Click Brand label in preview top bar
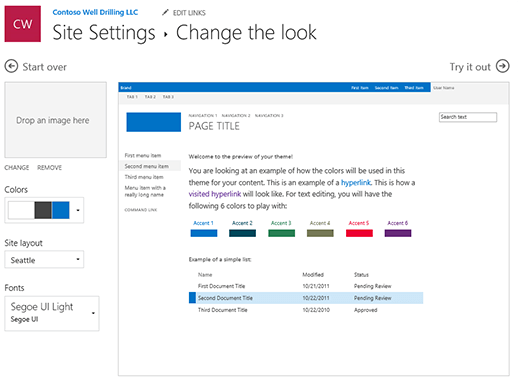Viewport: 518px width, 384px height. [126, 88]
